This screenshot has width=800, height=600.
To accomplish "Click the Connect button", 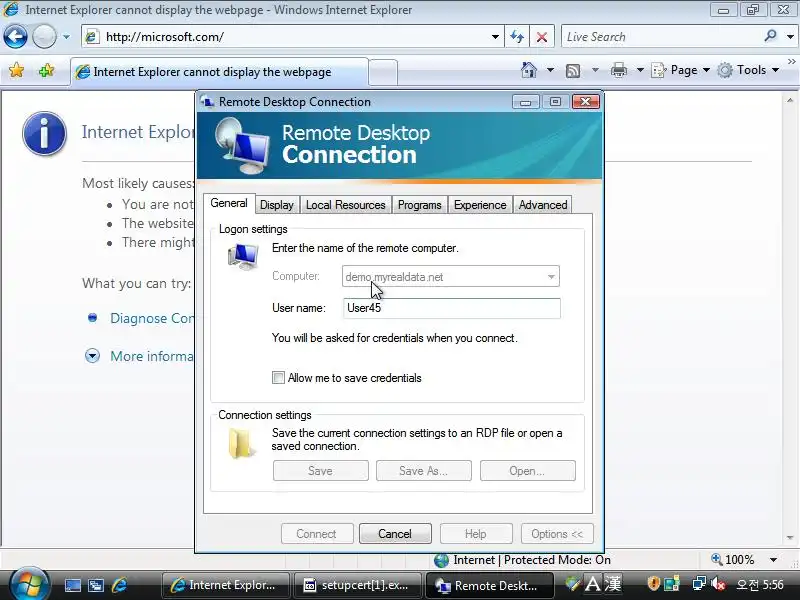I will [x=316, y=534].
